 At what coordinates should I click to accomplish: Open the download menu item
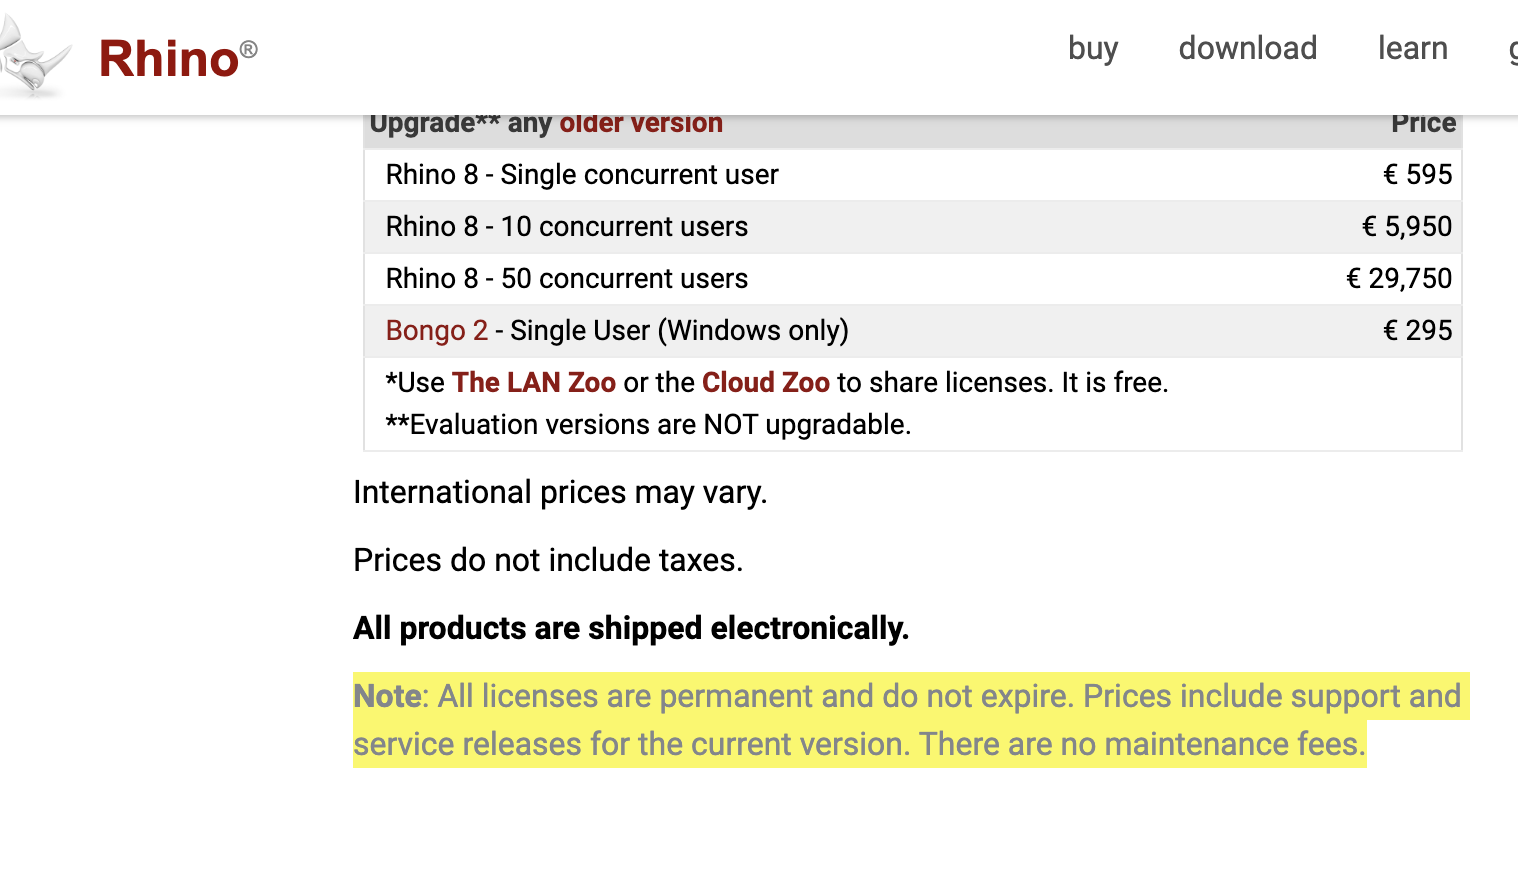pyautogui.click(x=1247, y=48)
